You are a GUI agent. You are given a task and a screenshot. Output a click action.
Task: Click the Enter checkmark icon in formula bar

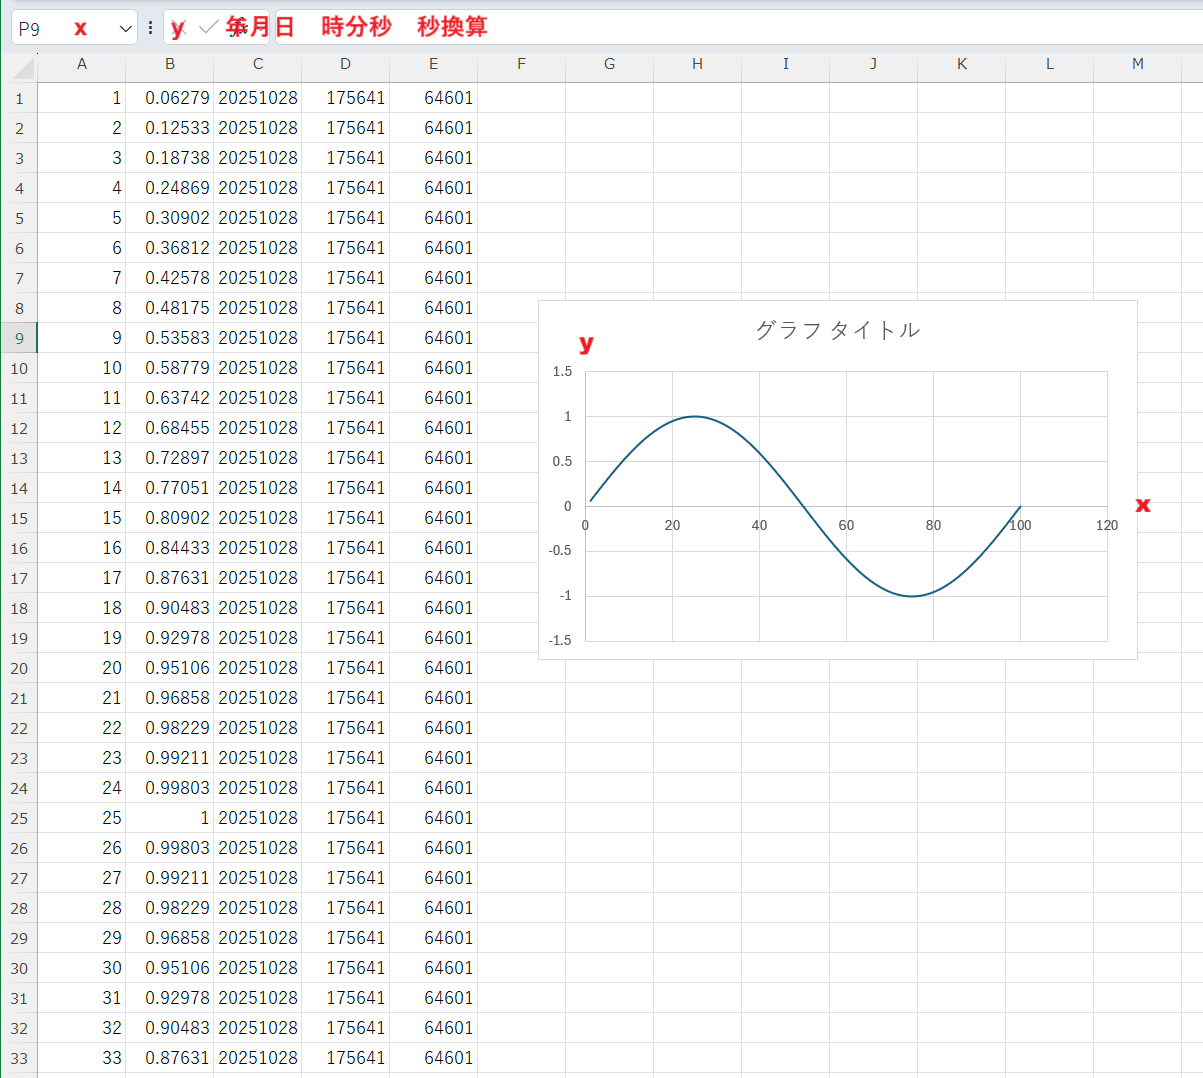click(208, 28)
